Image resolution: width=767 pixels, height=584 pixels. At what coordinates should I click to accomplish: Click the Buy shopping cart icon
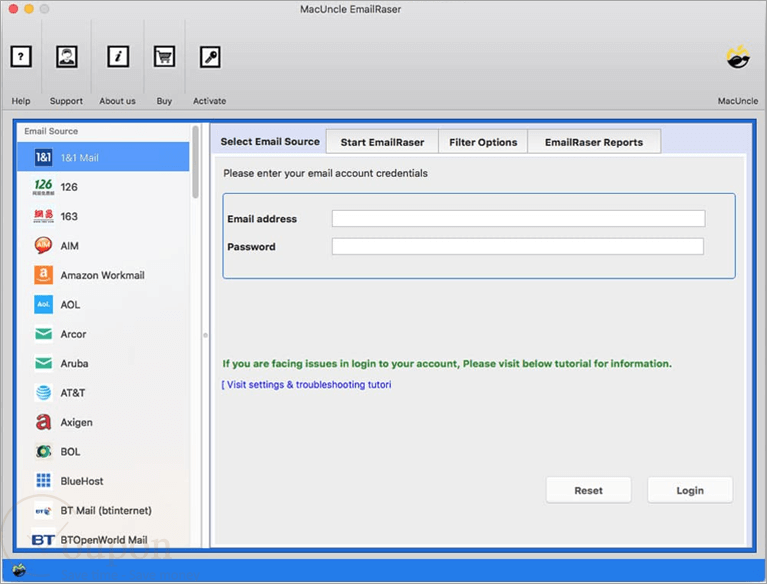[x=164, y=57]
